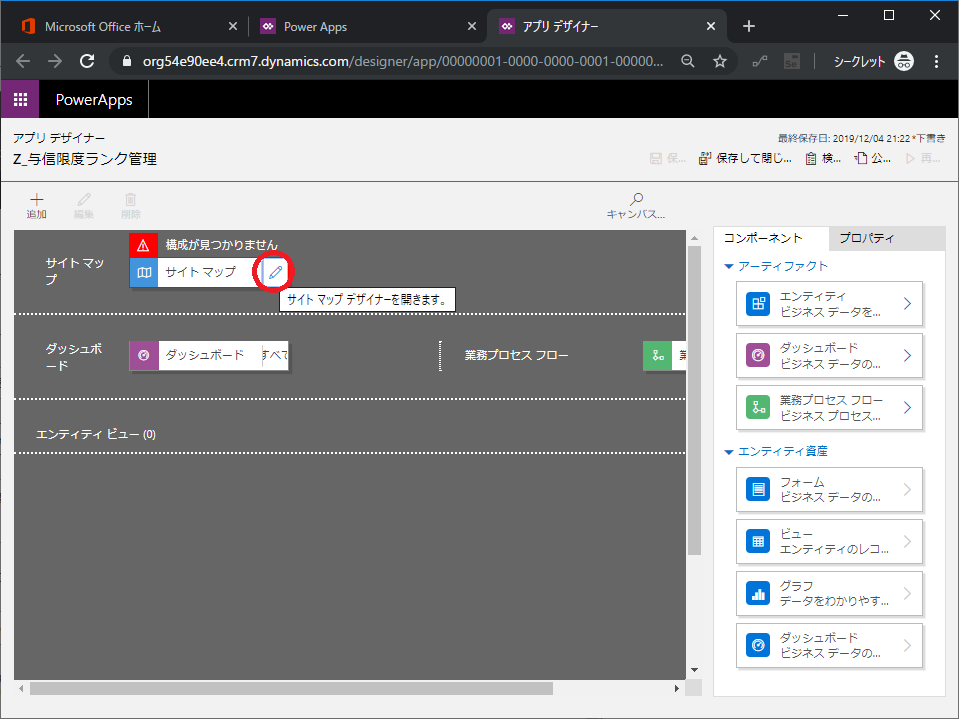Click the zoom magnifier icon in address bar

click(x=688, y=61)
